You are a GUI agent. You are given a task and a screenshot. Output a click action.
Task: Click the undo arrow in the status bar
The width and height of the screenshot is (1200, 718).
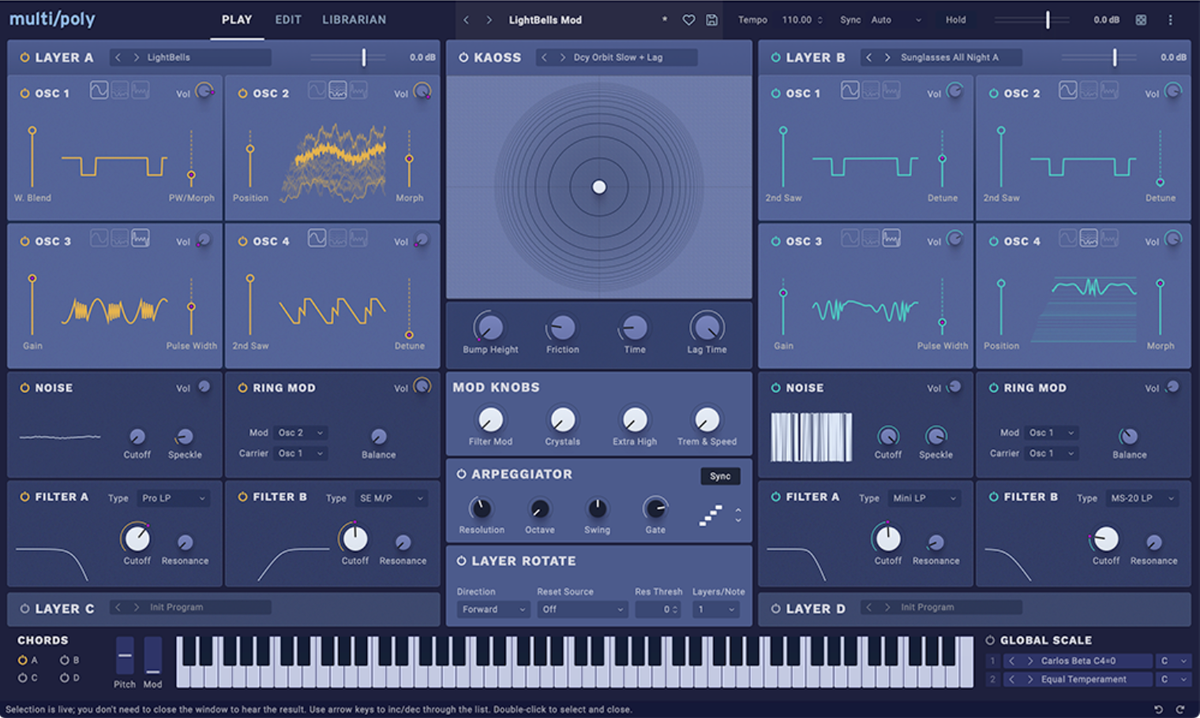tap(1158, 709)
